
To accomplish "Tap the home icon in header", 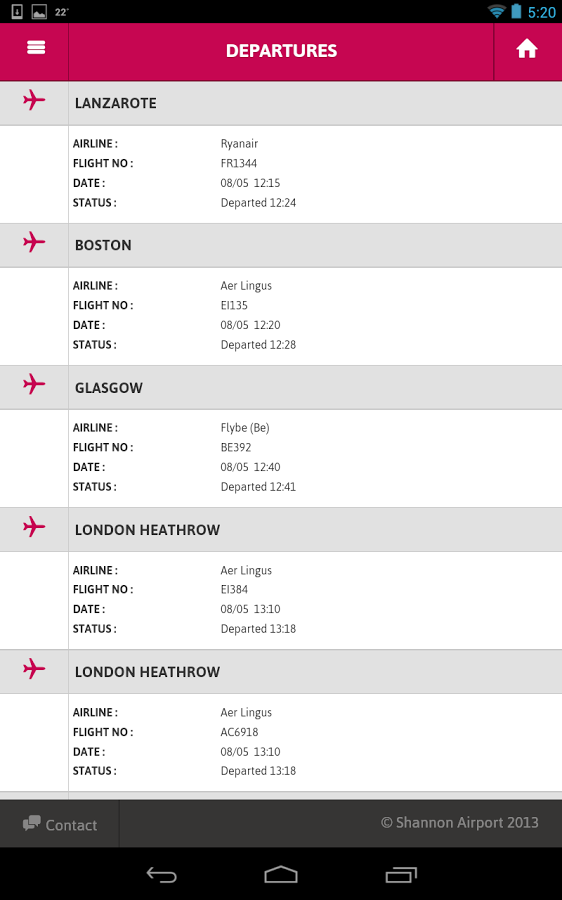I will point(526,49).
